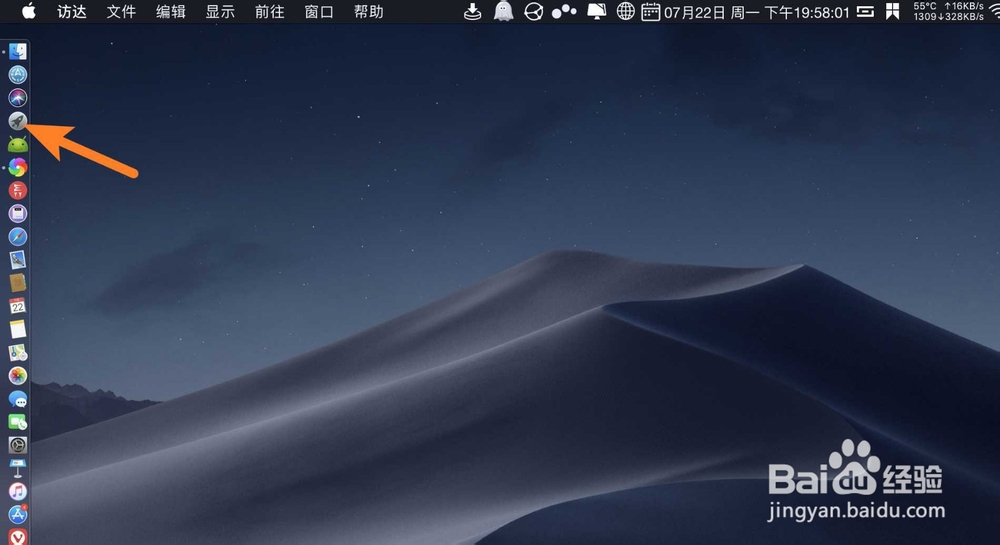This screenshot has height=545, width=1000.
Task: Click the bookmark-shaped menu bar icon
Action: click(892, 11)
